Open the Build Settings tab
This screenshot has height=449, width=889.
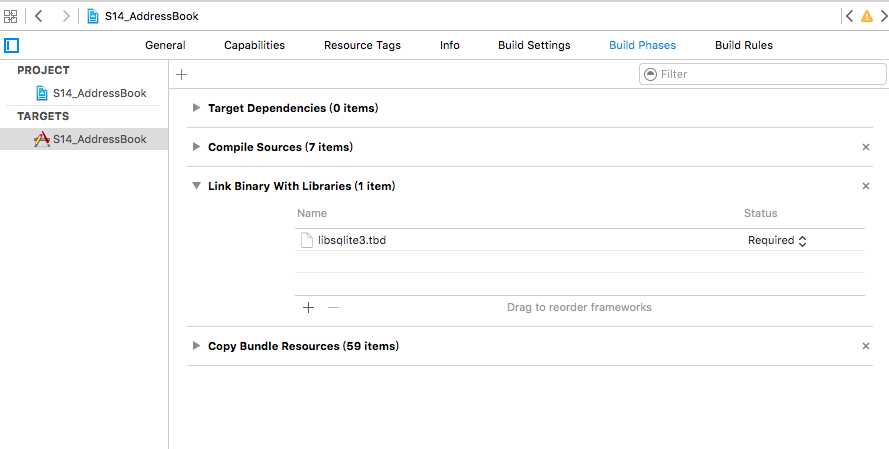point(534,45)
